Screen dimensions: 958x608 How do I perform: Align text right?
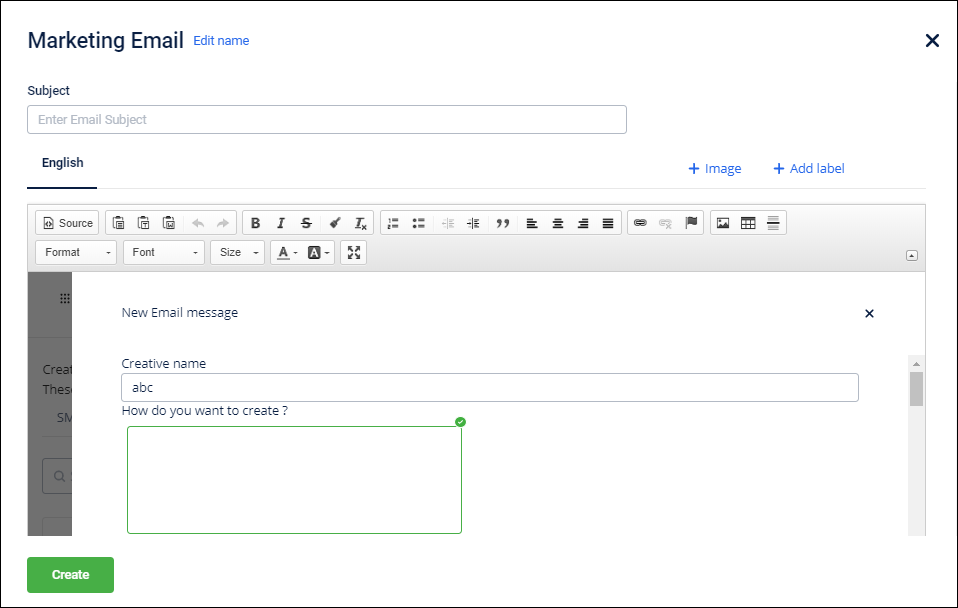pyautogui.click(x=583, y=223)
